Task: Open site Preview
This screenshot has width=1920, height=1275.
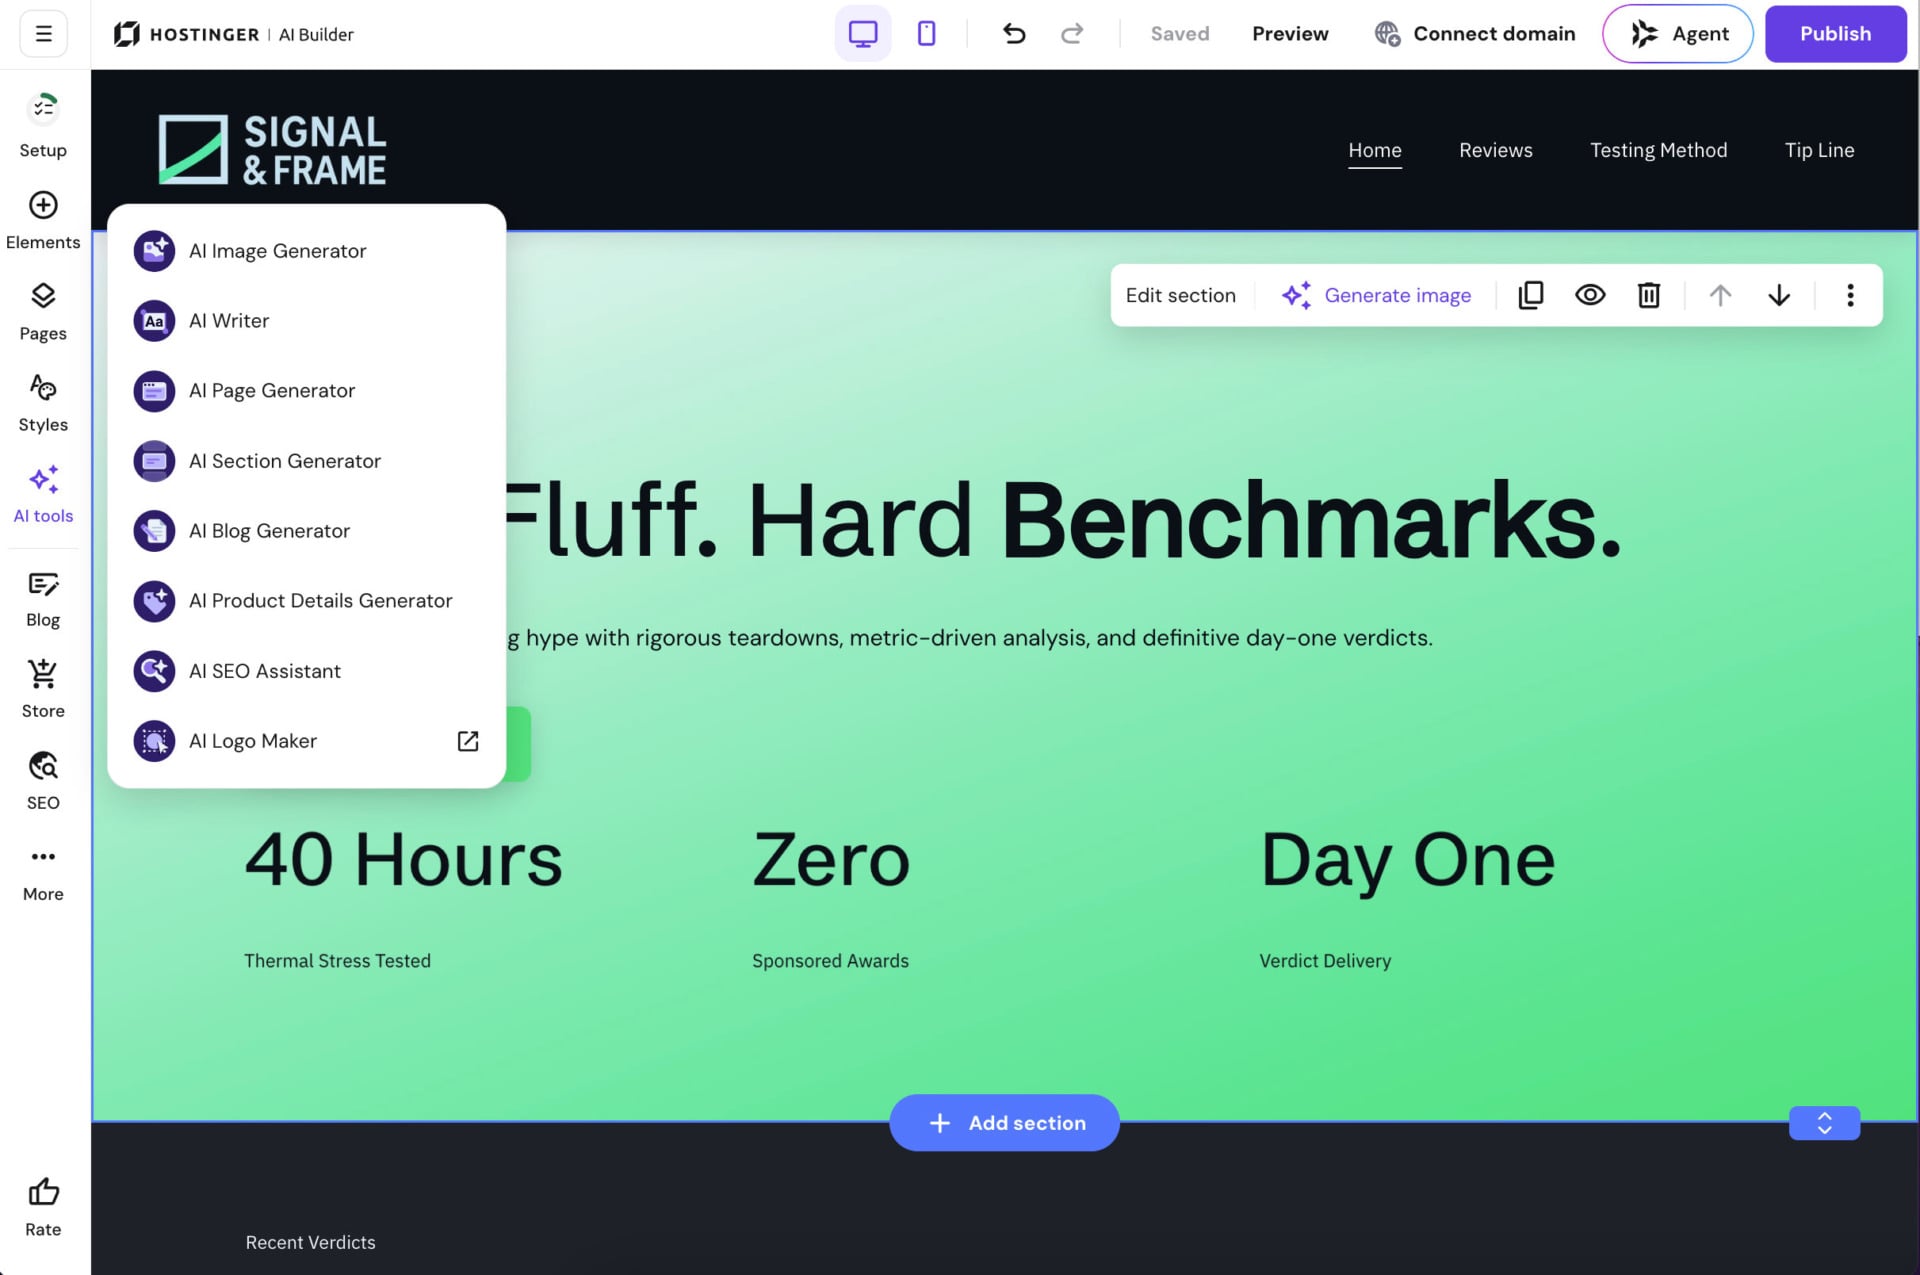Action: tap(1290, 34)
